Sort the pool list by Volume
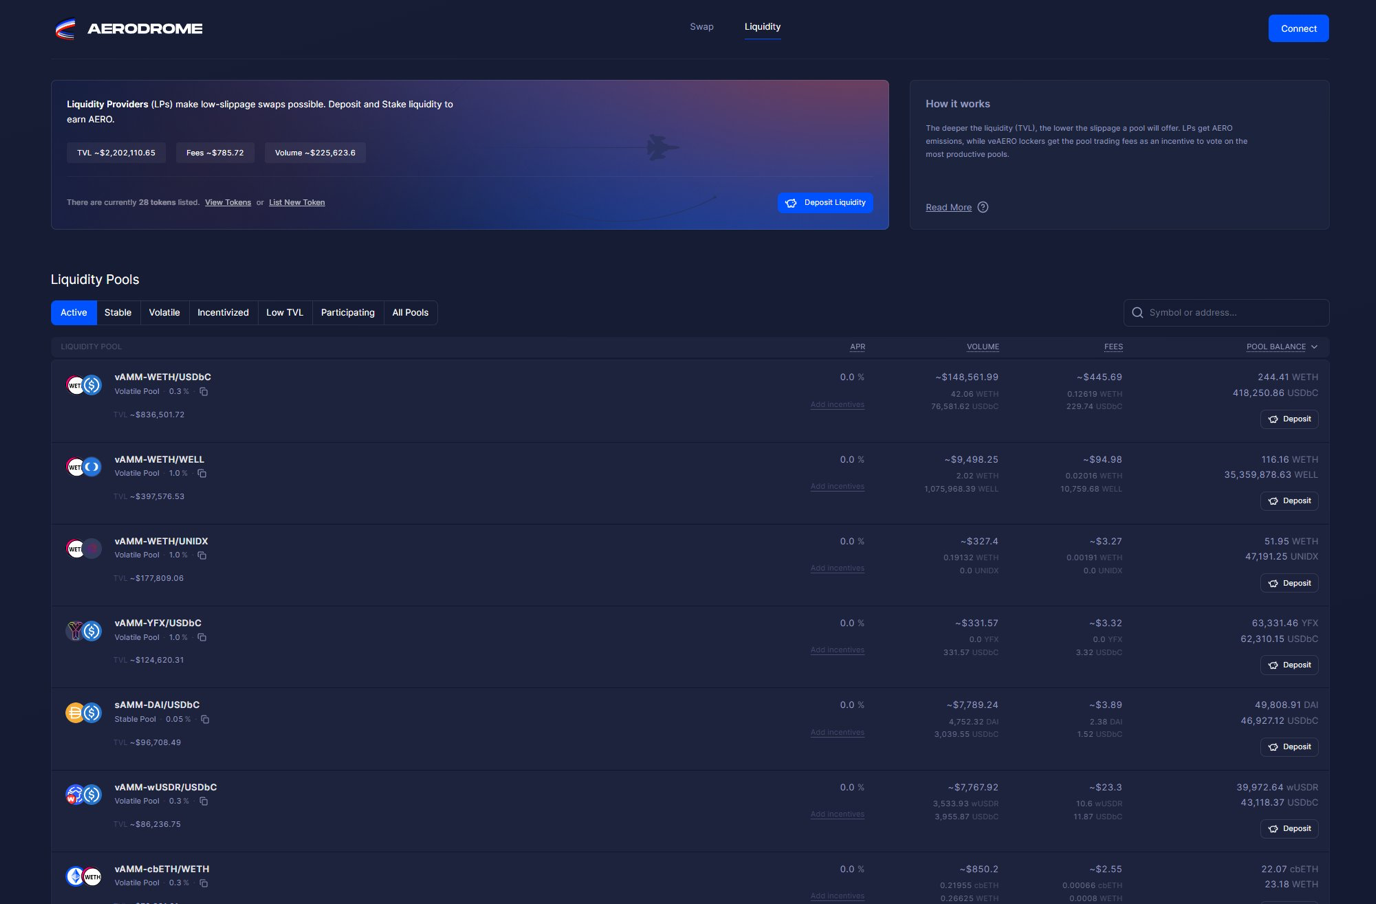Viewport: 1376px width, 904px height. point(982,347)
